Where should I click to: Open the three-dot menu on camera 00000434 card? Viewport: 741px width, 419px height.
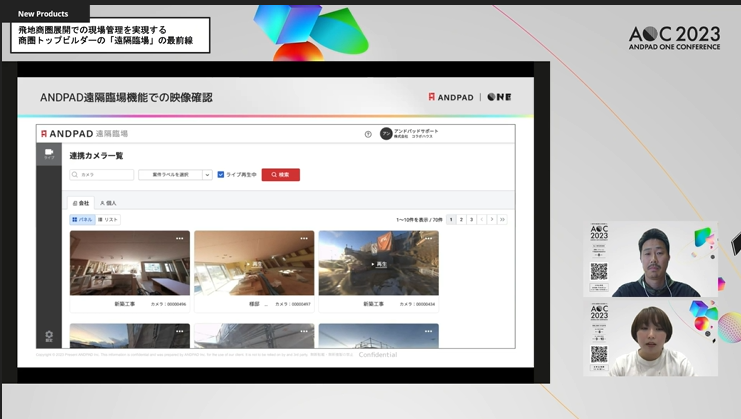428,239
